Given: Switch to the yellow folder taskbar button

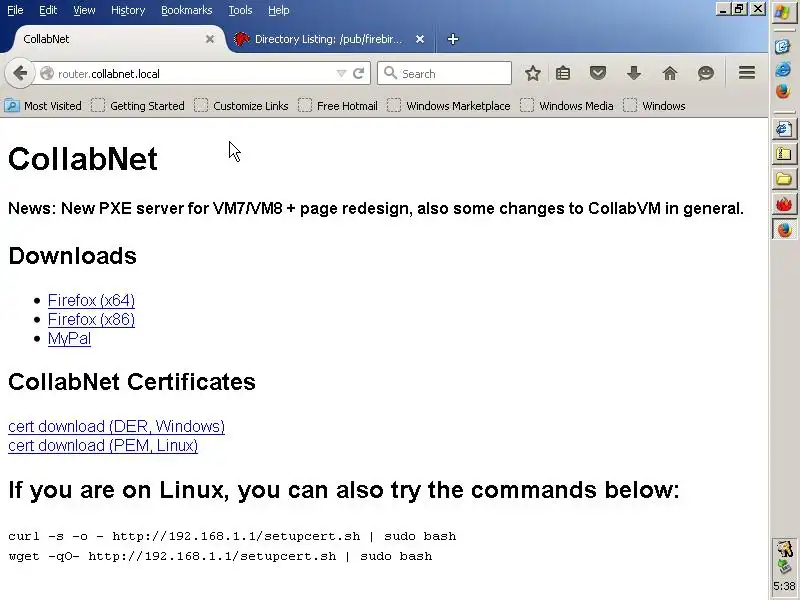Looking at the screenshot, I should tap(784, 179).
